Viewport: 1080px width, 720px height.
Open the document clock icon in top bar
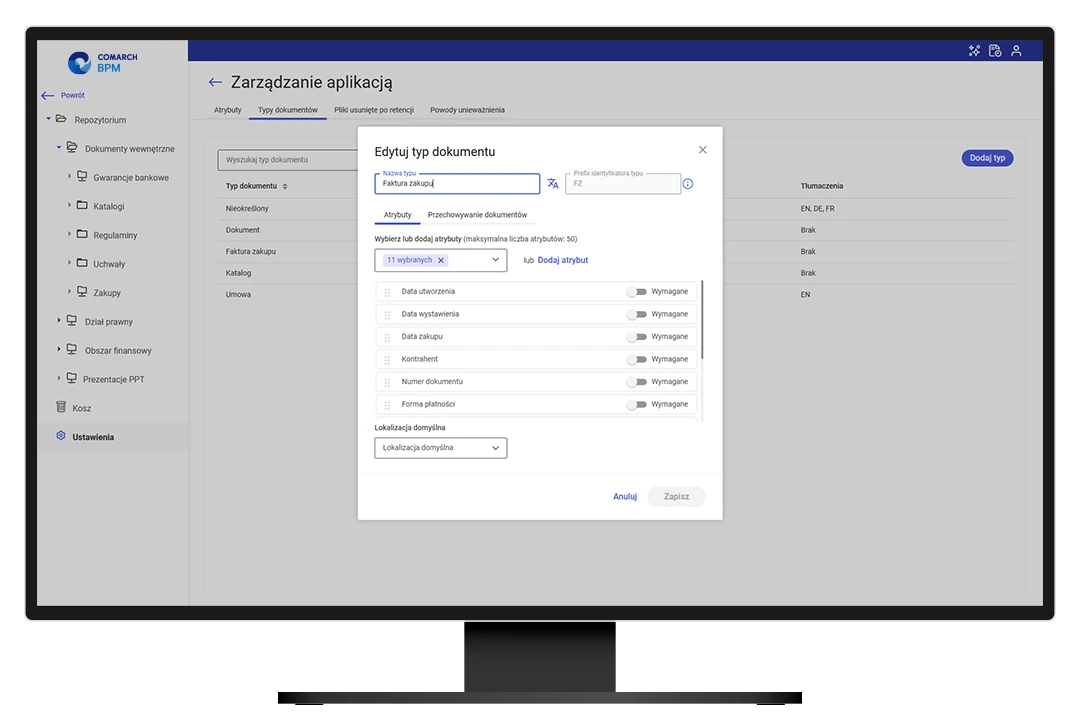[995, 51]
